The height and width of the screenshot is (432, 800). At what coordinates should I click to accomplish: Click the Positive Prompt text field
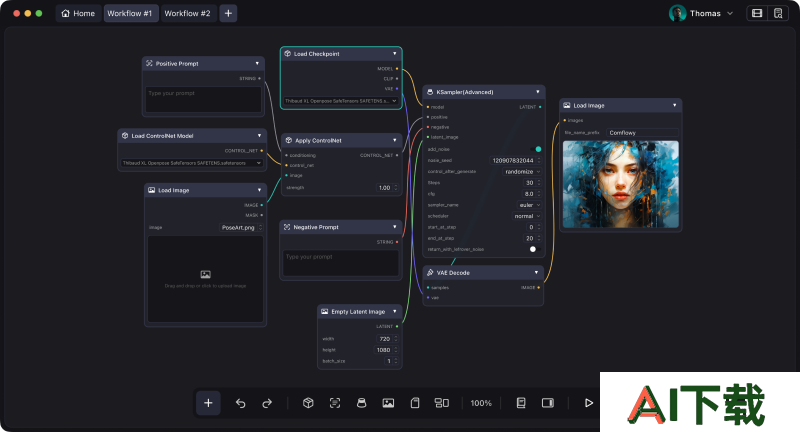coord(202,98)
